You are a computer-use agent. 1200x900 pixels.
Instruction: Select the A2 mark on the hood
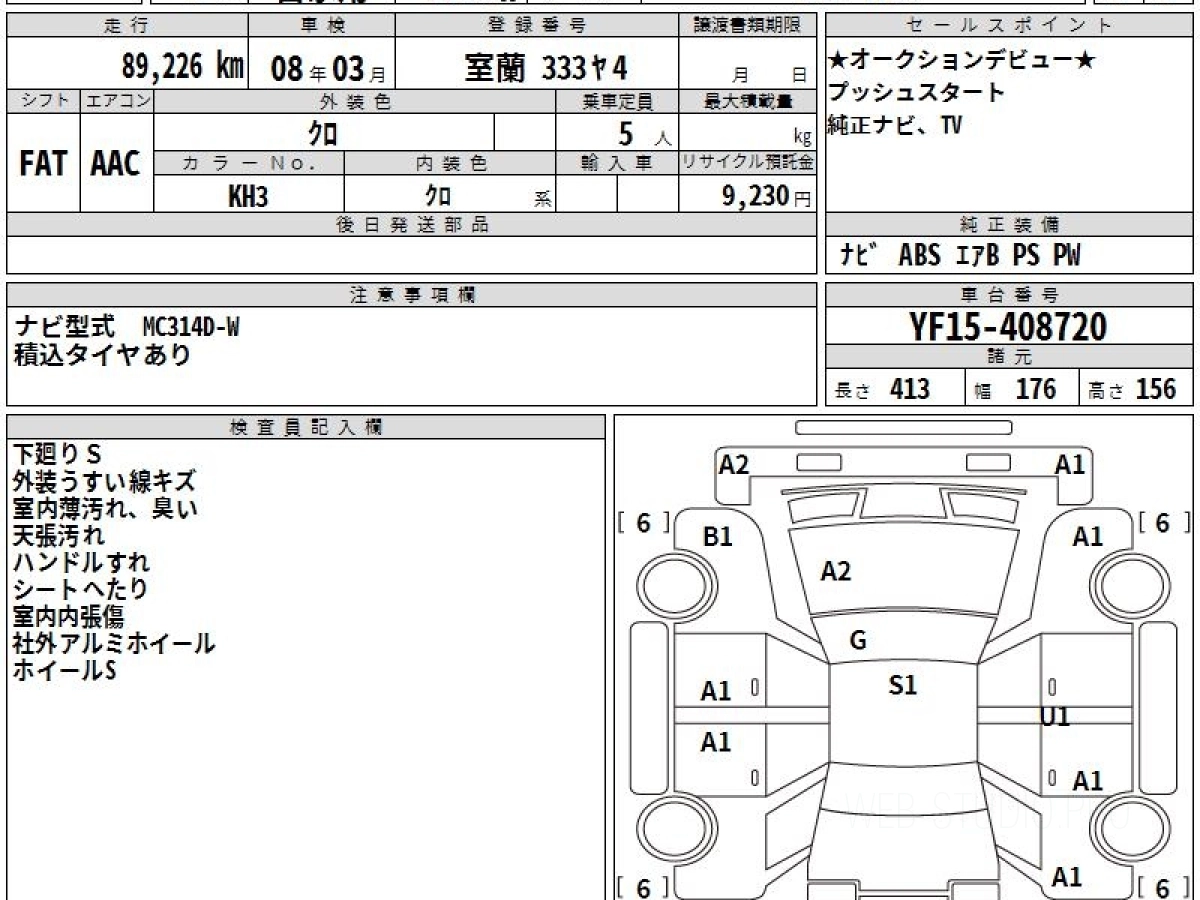[x=835, y=571]
